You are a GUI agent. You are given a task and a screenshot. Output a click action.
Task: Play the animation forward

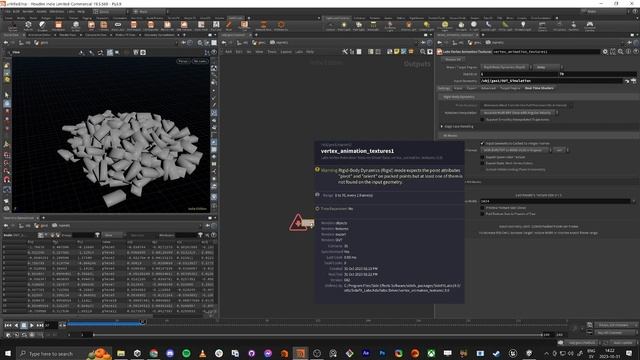coord(32,325)
